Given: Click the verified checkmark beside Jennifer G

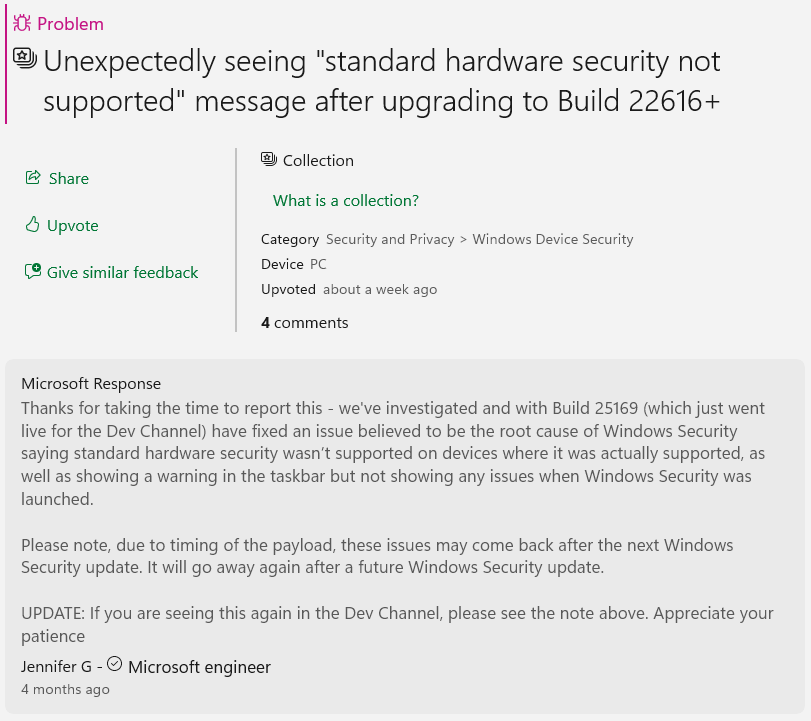Looking at the screenshot, I should click(x=115, y=663).
